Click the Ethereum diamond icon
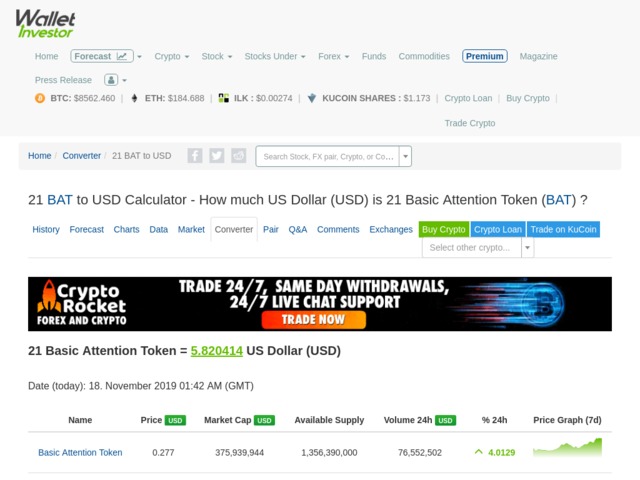The width and height of the screenshot is (640, 480). 134,98
